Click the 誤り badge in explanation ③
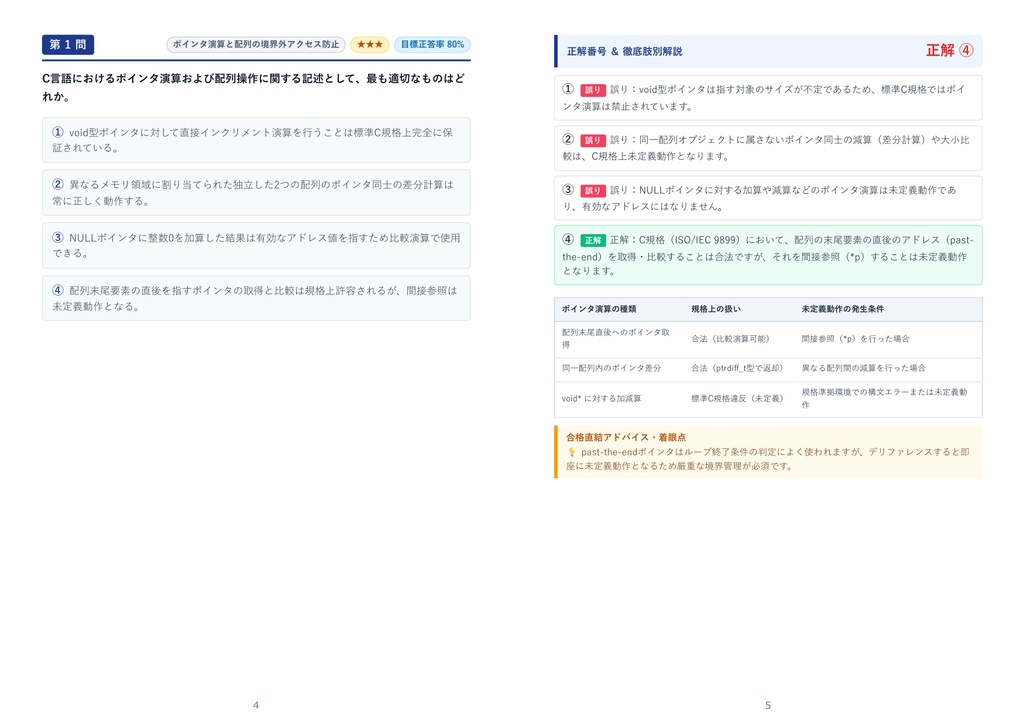 point(592,190)
